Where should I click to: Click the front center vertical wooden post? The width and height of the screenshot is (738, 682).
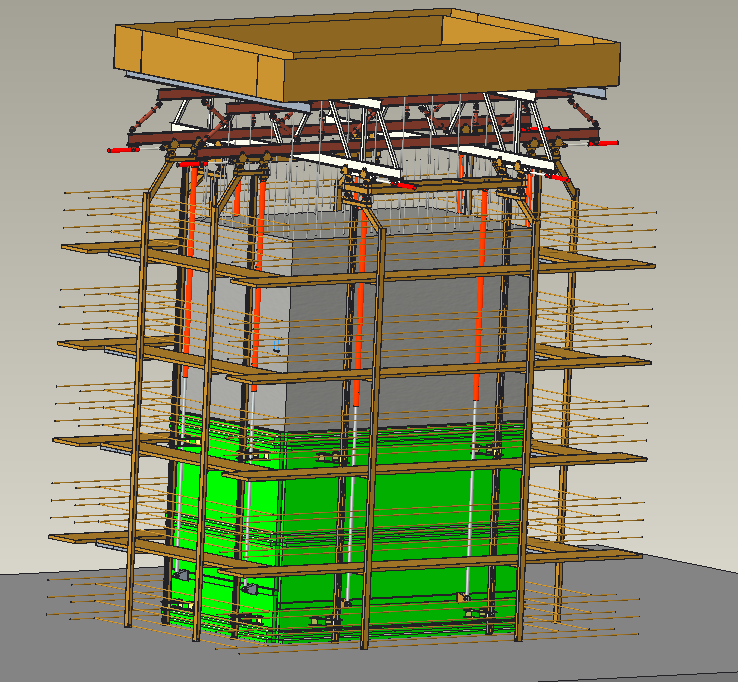(367, 450)
